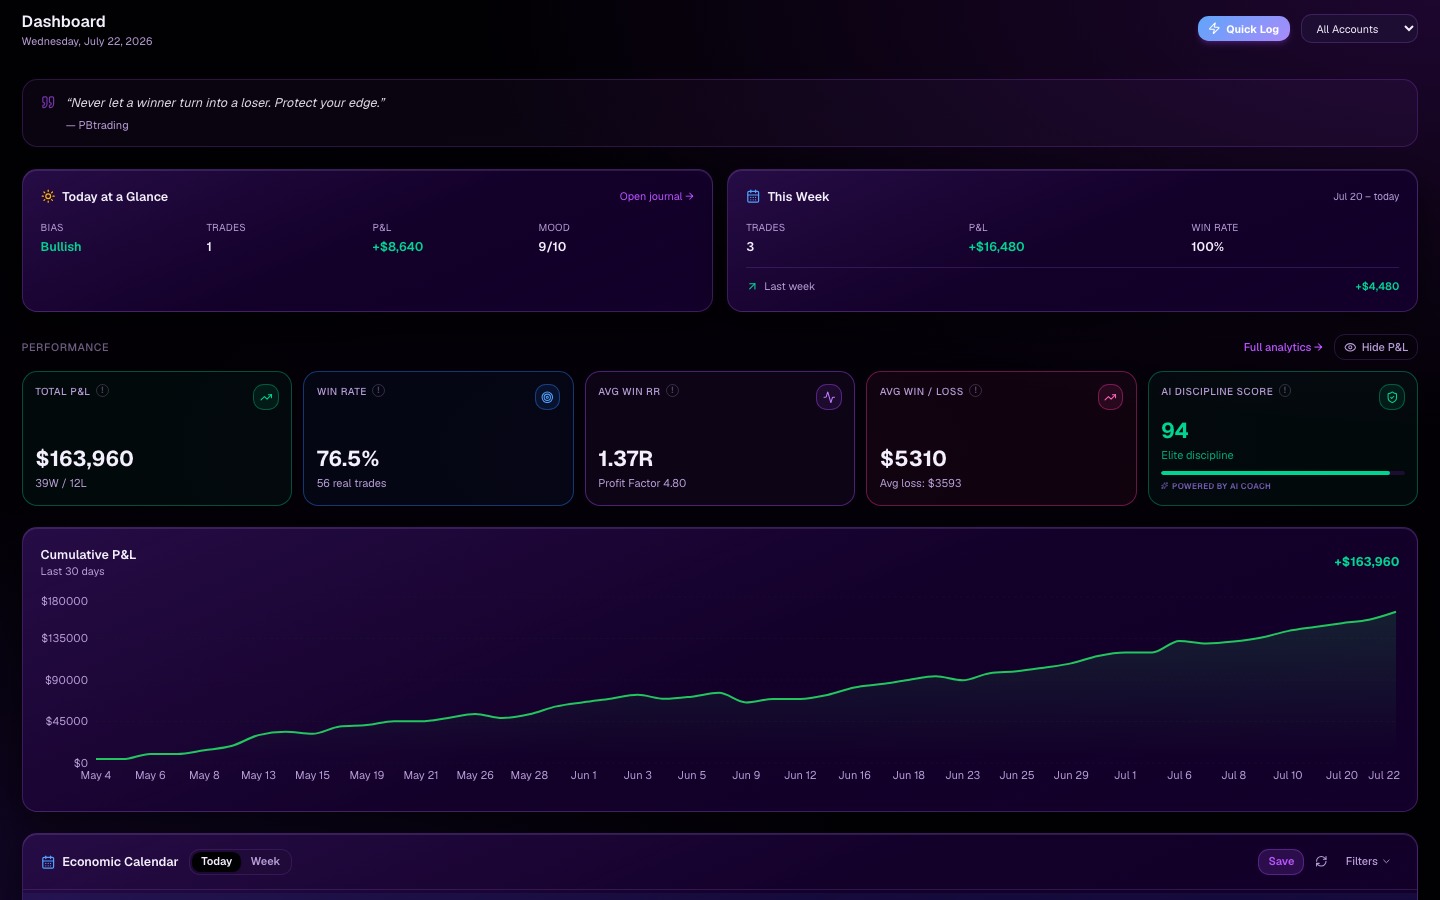Refresh the Economic Calendar

point(1321,861)
